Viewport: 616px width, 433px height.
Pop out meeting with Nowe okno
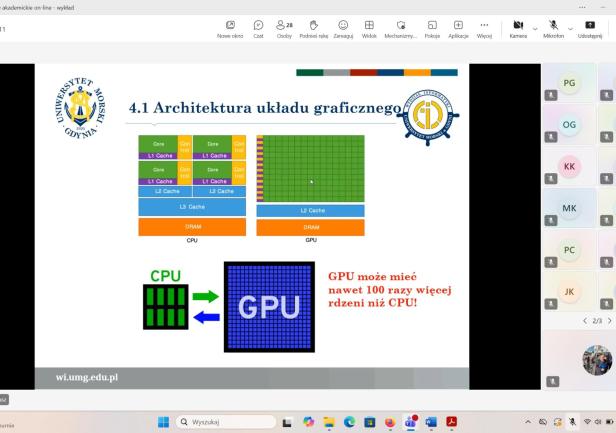pos(230,28)
